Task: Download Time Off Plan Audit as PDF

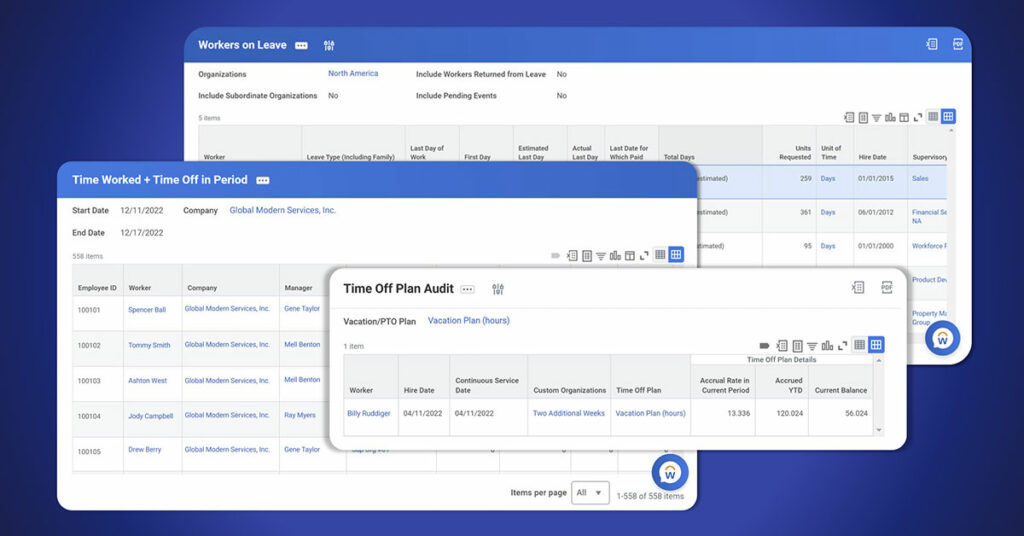Action: [886, 287]
